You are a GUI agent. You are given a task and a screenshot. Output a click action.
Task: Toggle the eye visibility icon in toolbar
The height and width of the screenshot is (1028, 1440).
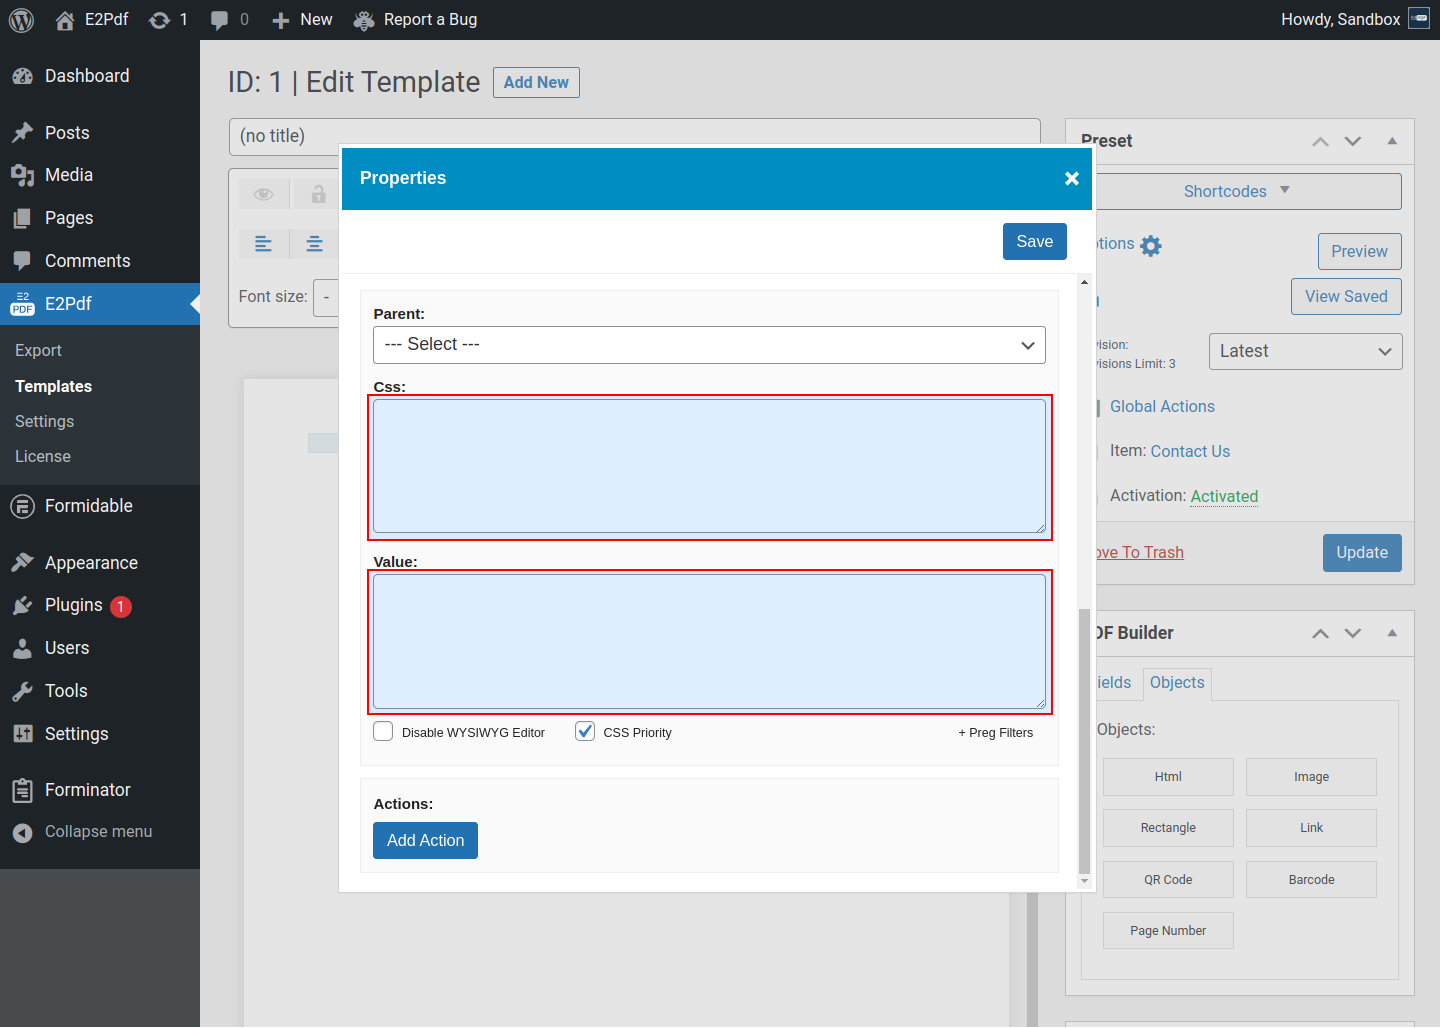tap(264, 194)
